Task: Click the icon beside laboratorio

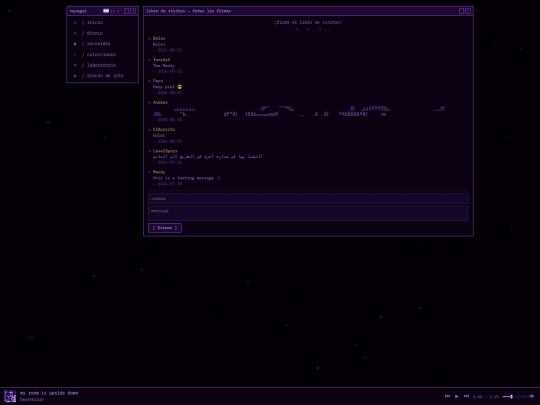Action: (x=75, y=65)
